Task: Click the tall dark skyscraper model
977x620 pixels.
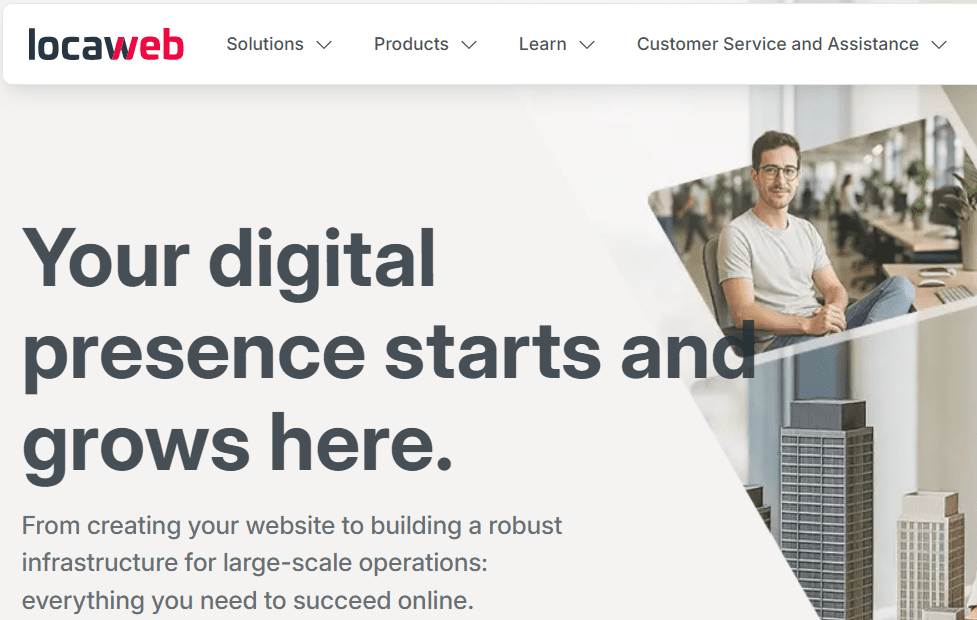Action: pos(826,508)
